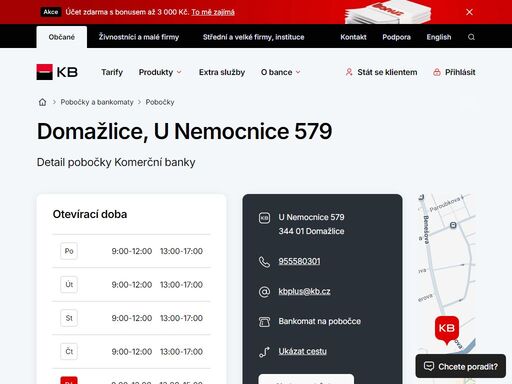The height and width of the screenshot is (384, 512).
Task: Click the Ukázat cestu link
Action: pyautogui.click(x=302, y=351)
